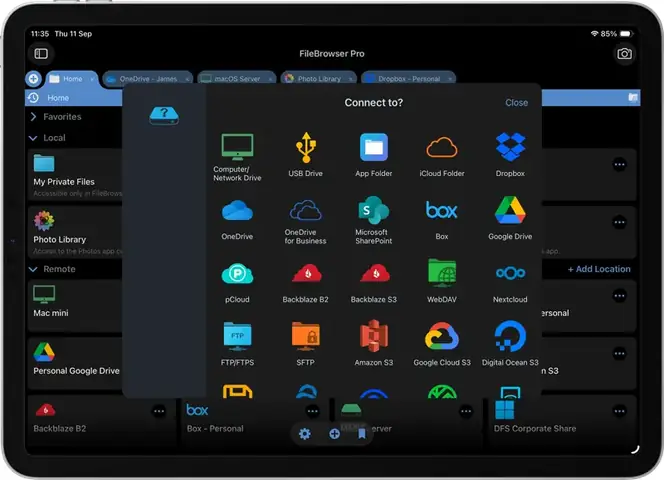This screenshot has height=480, width=664.
Task: Open the camera icon top right
Action: tap(624, 54)
